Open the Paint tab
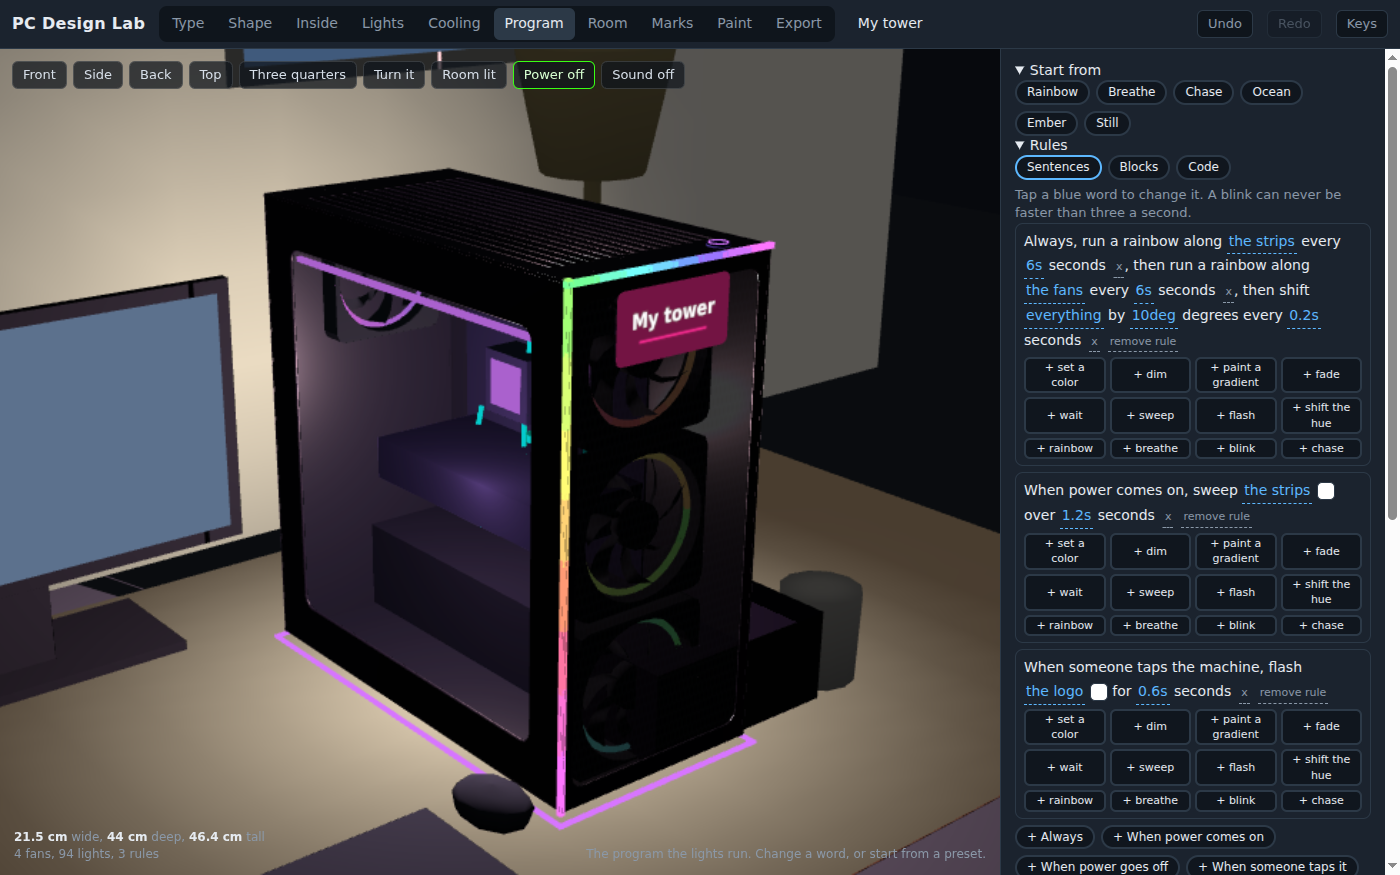1400x875 pixels. pos(734,23)
